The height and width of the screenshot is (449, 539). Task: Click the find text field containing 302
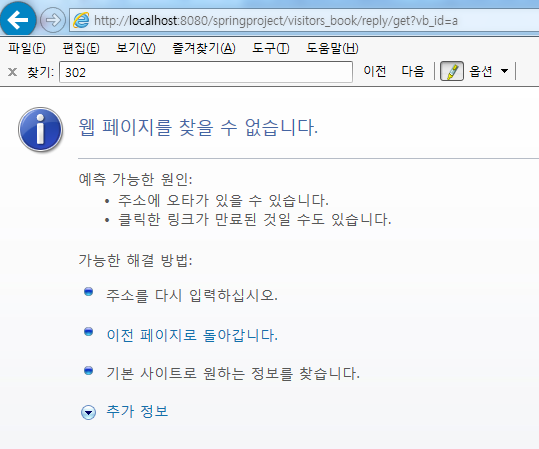pos(206,72)
